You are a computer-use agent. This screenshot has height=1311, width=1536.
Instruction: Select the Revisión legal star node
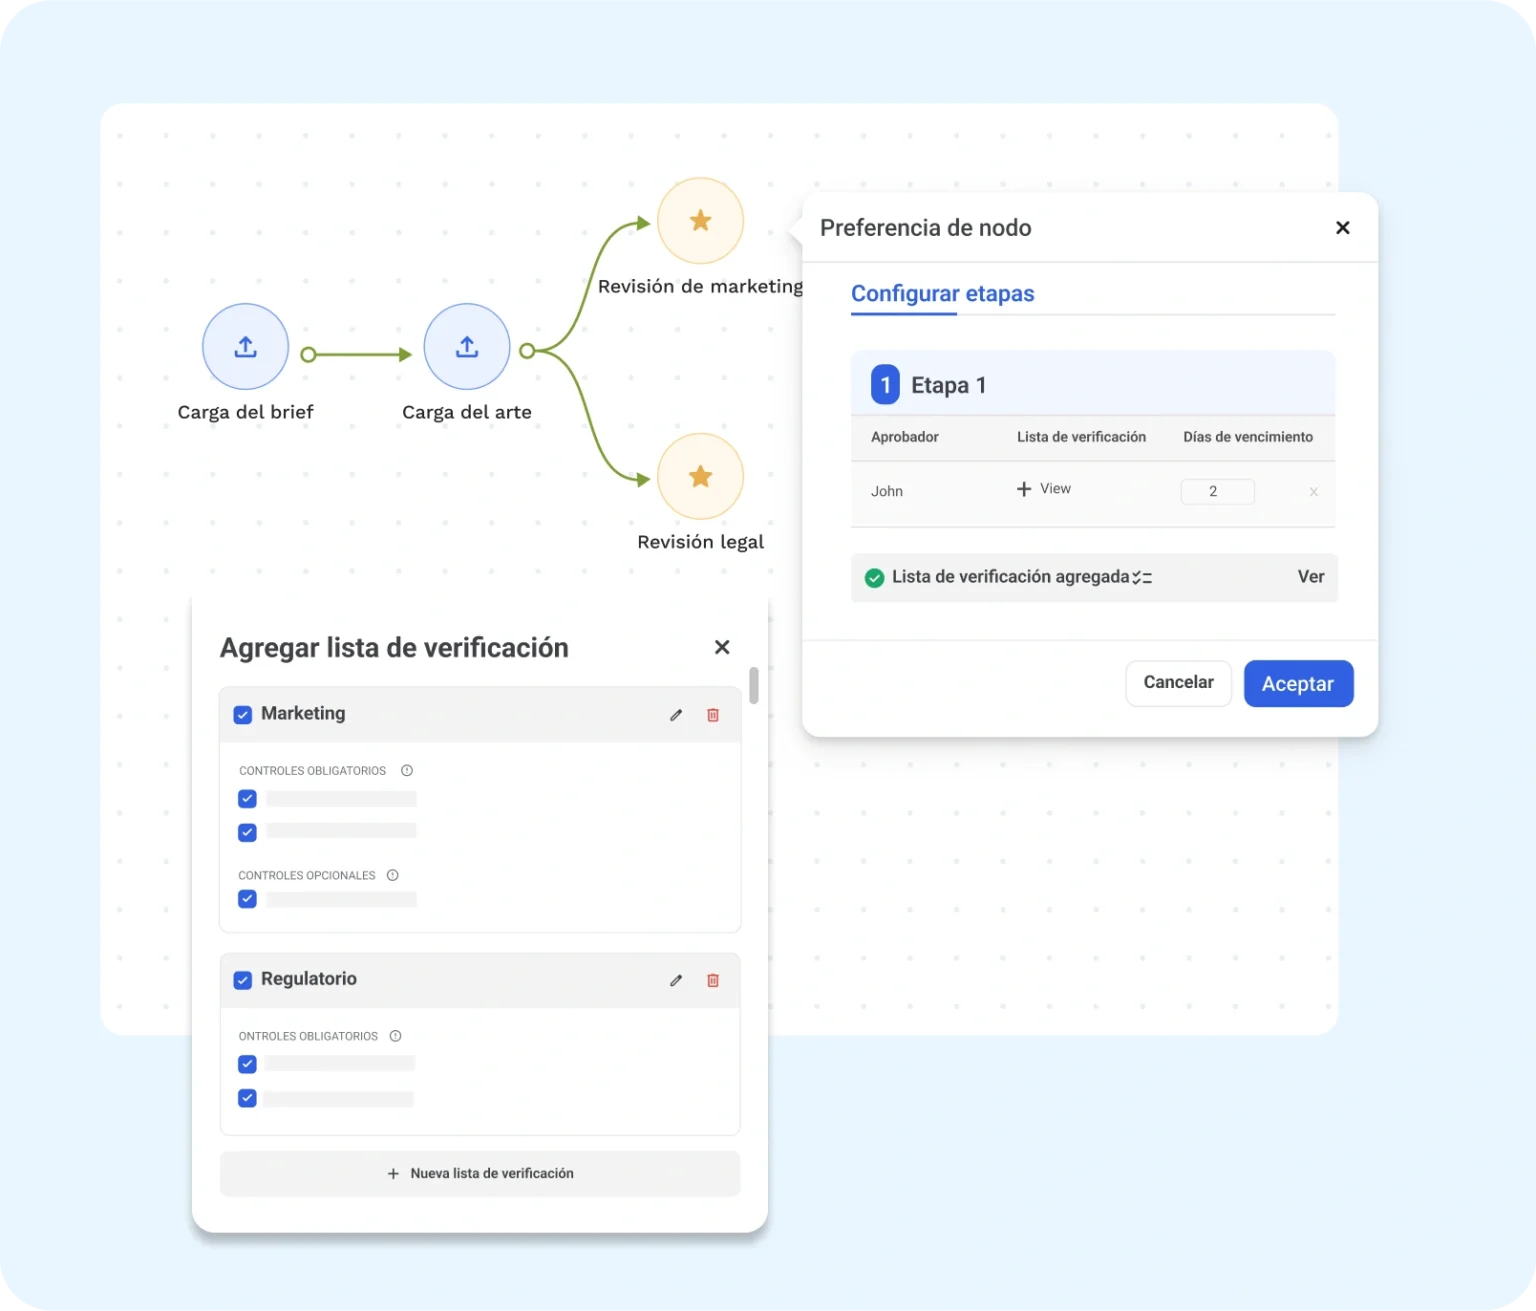pos(700,476)
